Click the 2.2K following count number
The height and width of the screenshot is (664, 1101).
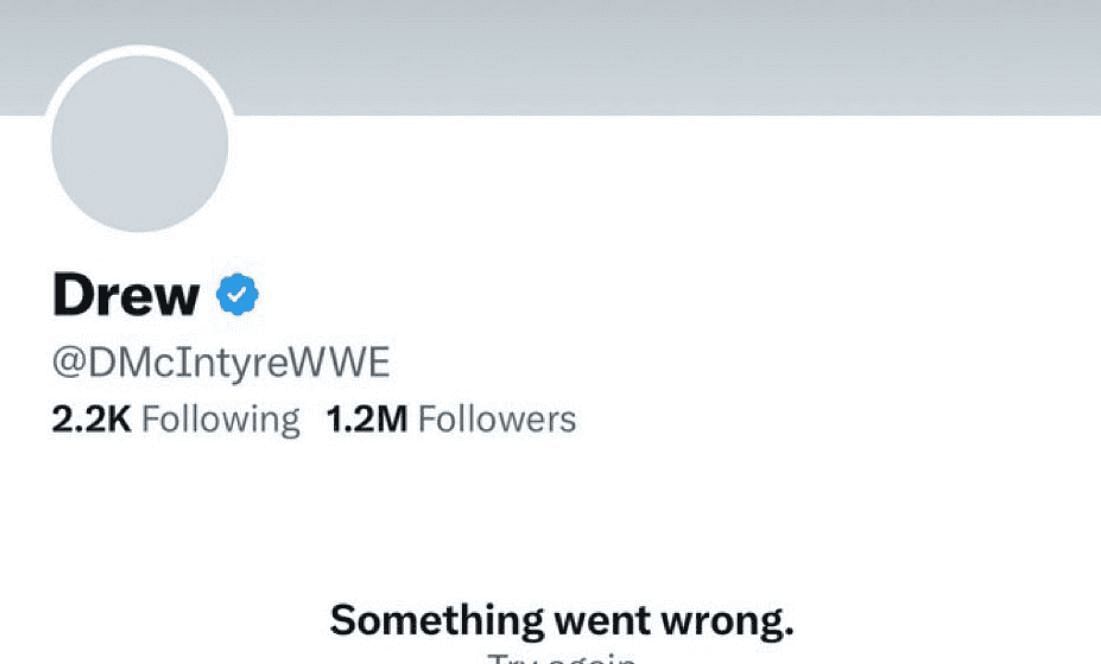[91, 419]
